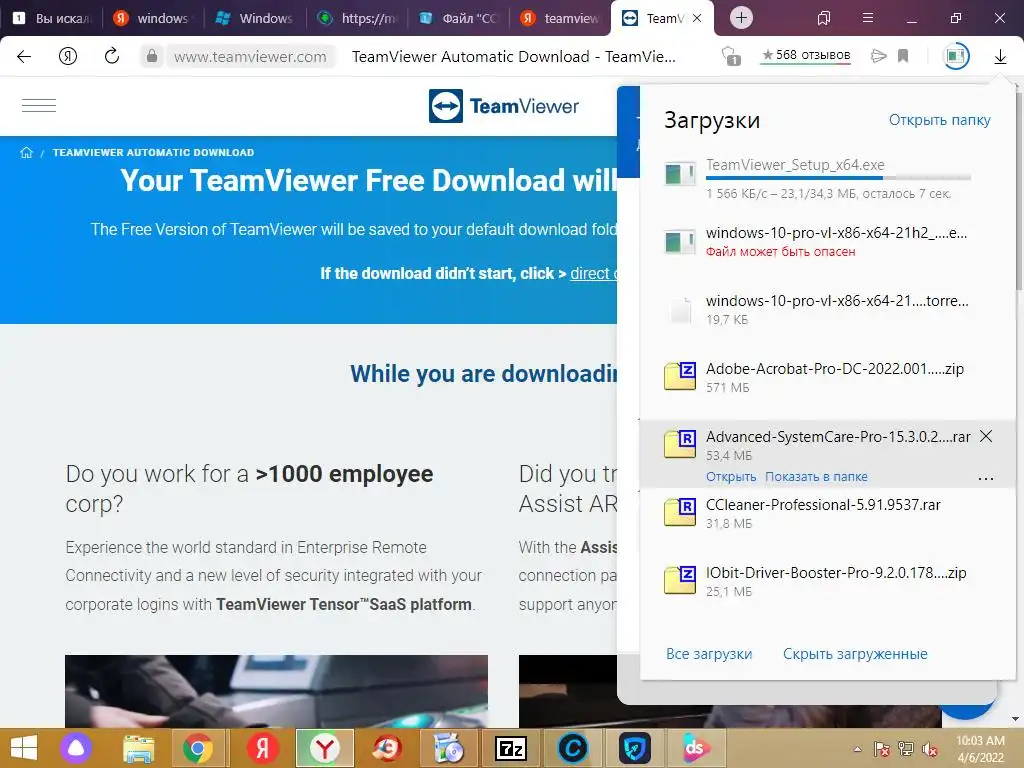The height and width of the screenshot is (768, 1024).
Task: Switch to the 'Файл CC' tab
Action: (x=459, y=18)
